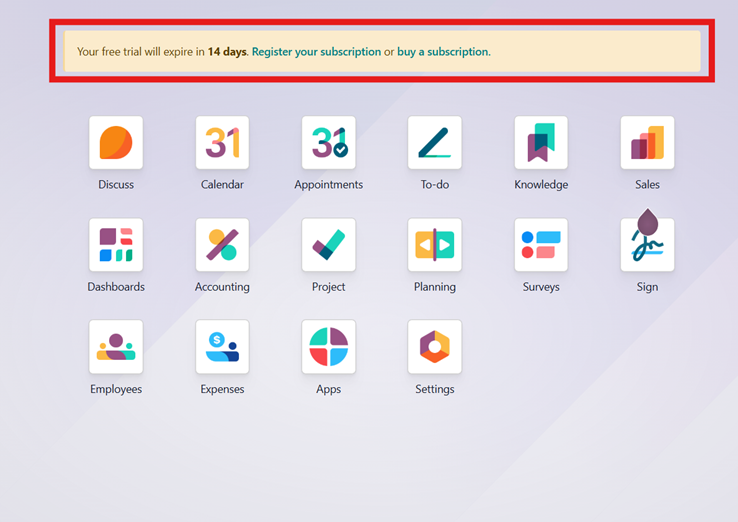Open the Employees app icon
738x522 pixels.
(116, 347)
